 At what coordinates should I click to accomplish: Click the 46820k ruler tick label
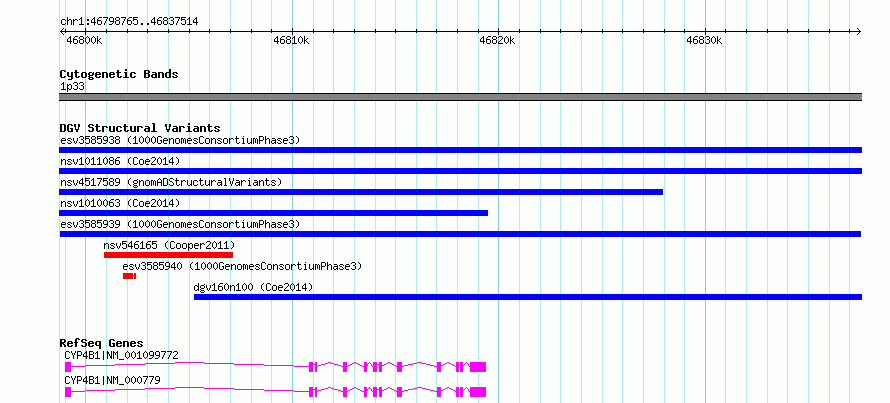[497, 40]
